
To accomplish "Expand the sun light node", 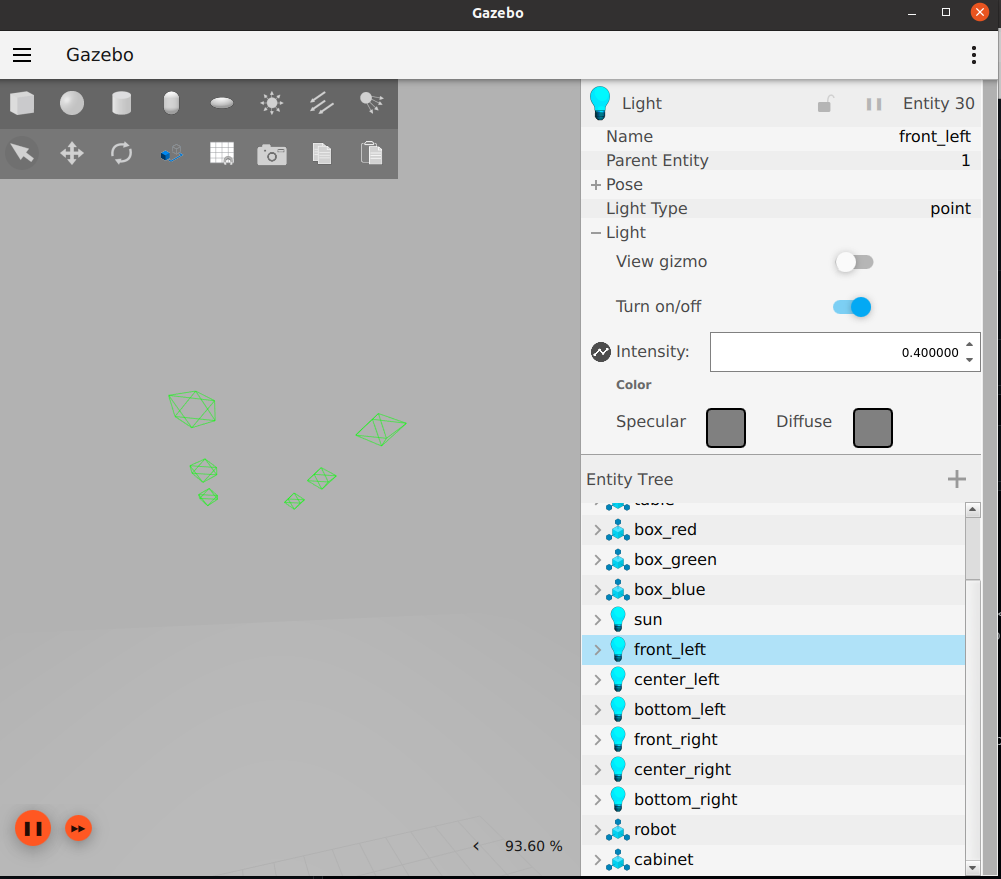I will click(x=598, y=620).
